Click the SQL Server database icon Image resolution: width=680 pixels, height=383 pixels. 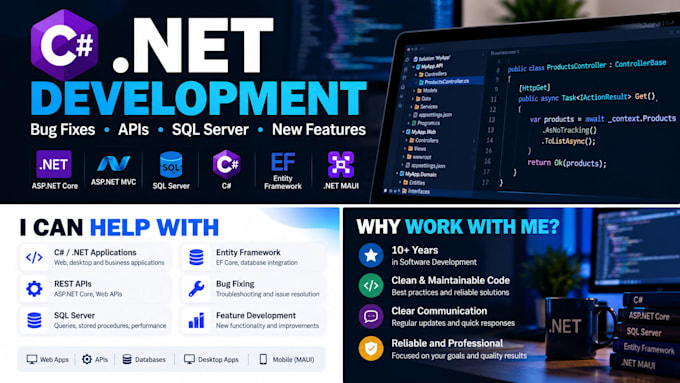coord(171,164)
